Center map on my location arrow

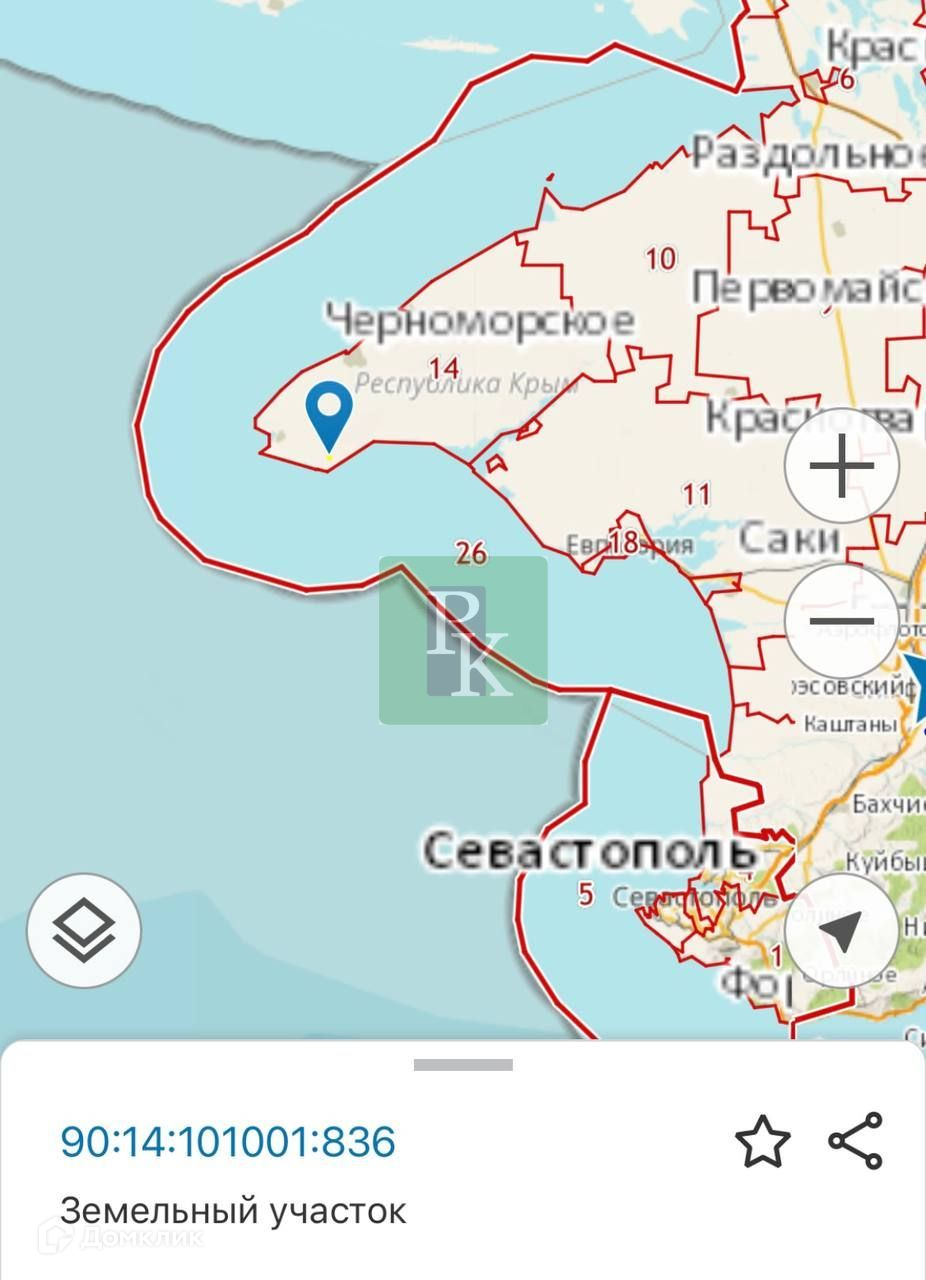click(842, 930)
